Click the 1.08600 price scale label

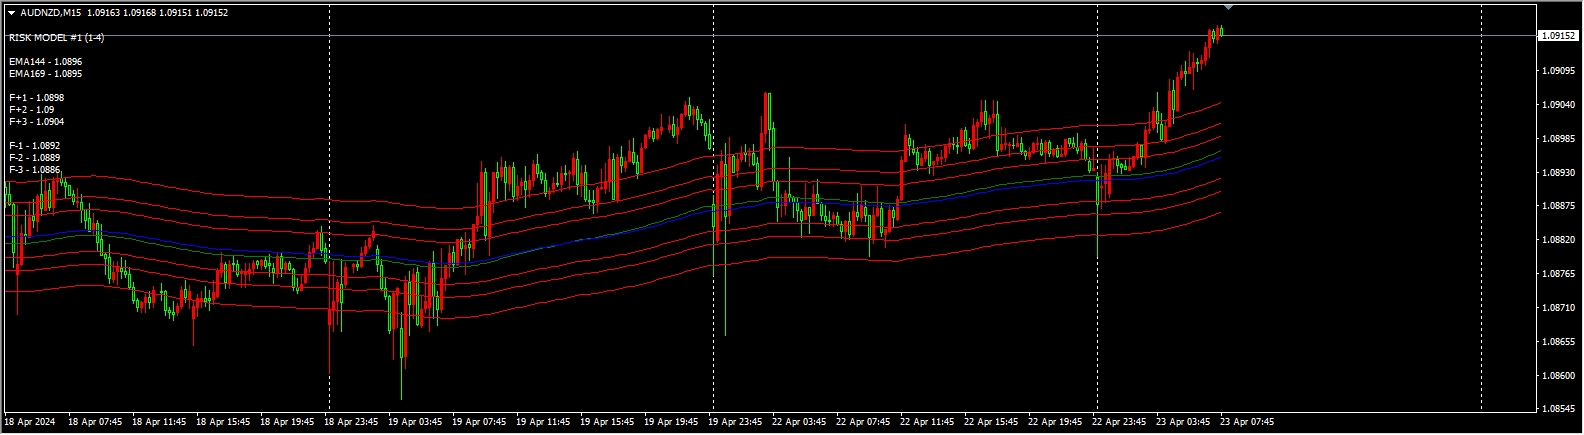1559,376
